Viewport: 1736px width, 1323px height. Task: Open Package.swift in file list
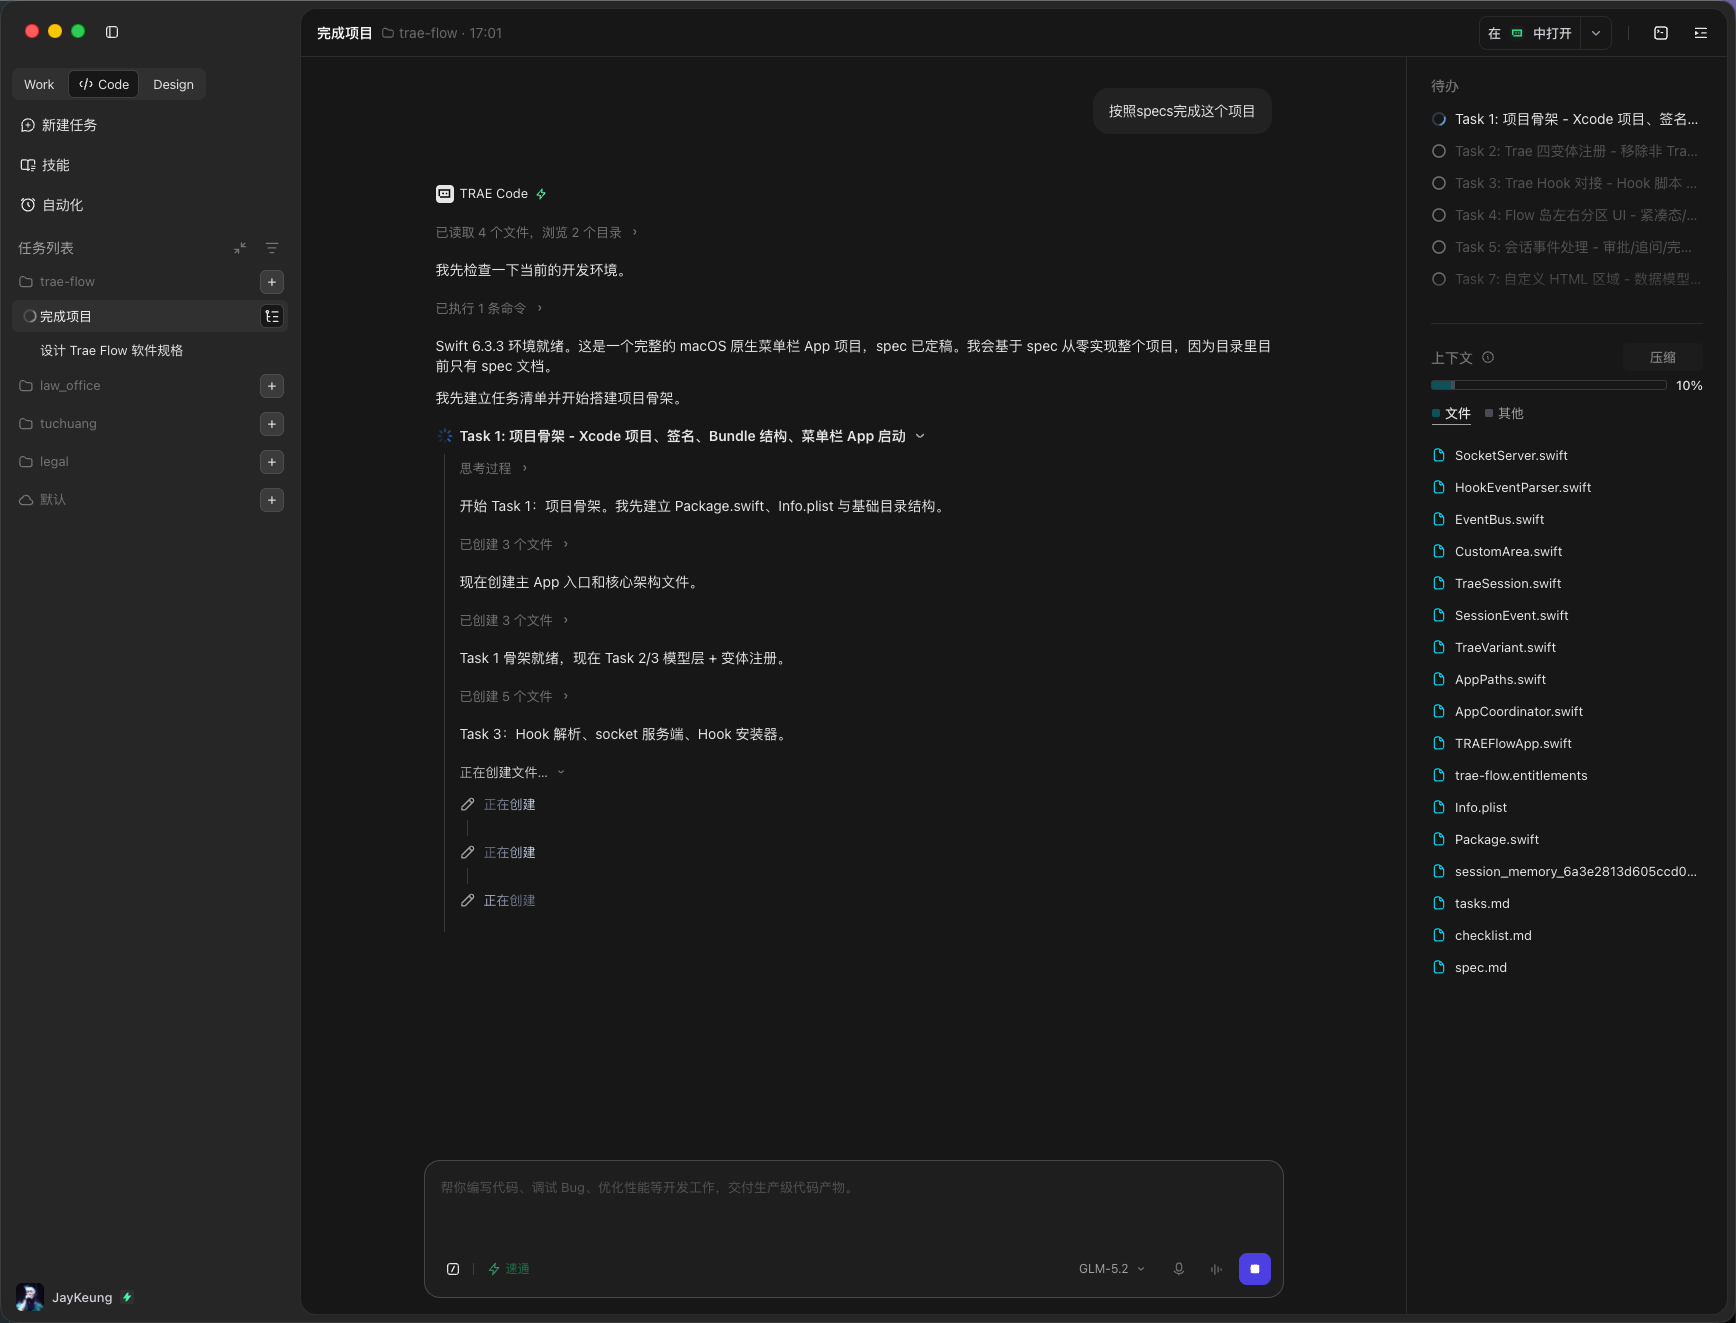[1496, 839]
